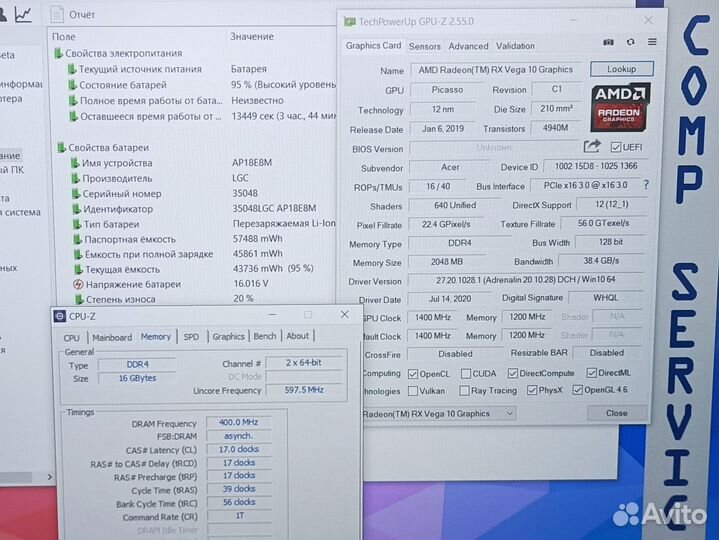Click the GPU-Z screenshot camera icon

[608, 42]
